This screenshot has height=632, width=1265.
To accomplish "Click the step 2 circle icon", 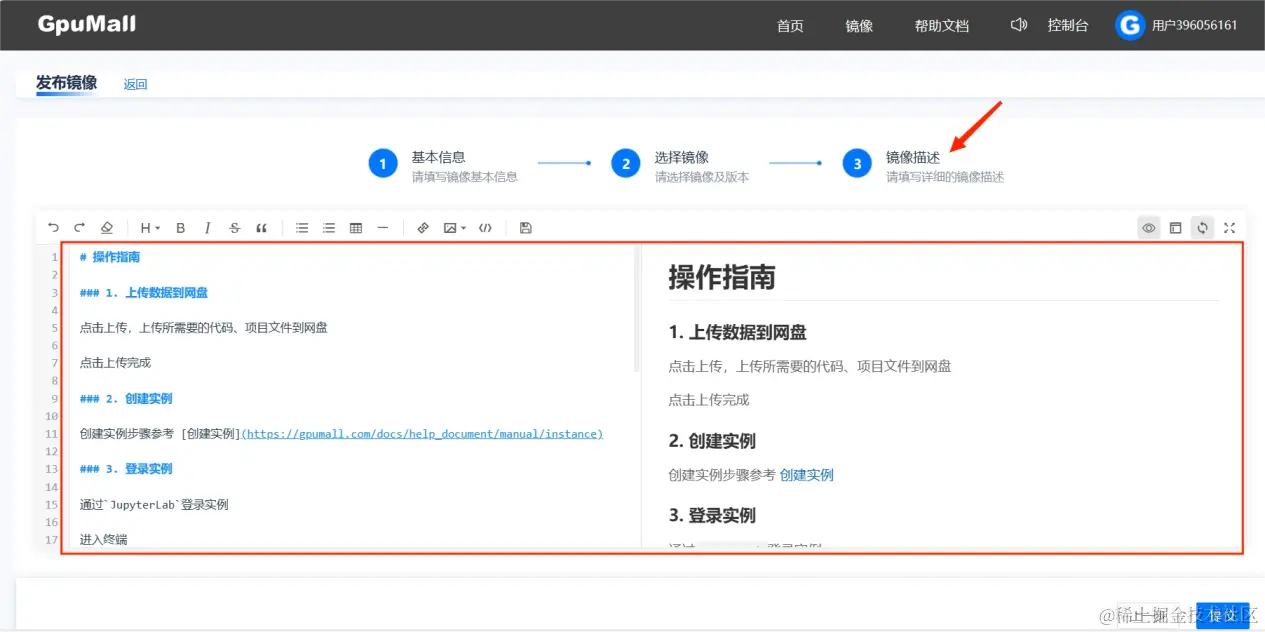I will click(626, 163).
